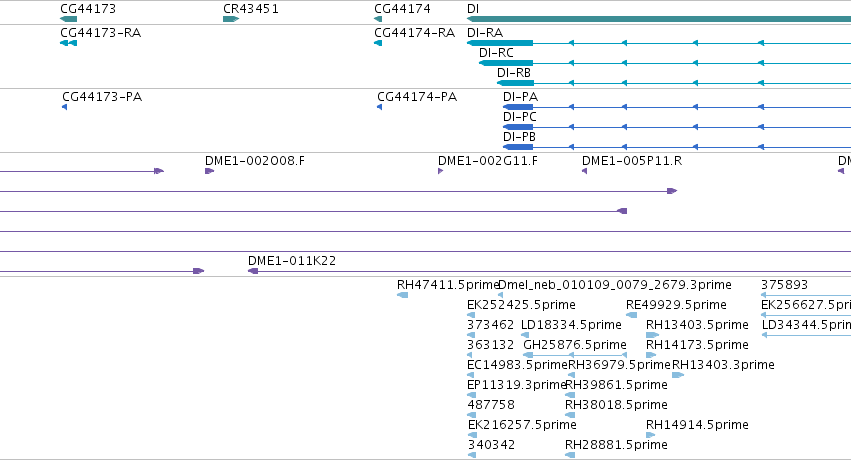Click the 363132 feature label

click(490, 345)
